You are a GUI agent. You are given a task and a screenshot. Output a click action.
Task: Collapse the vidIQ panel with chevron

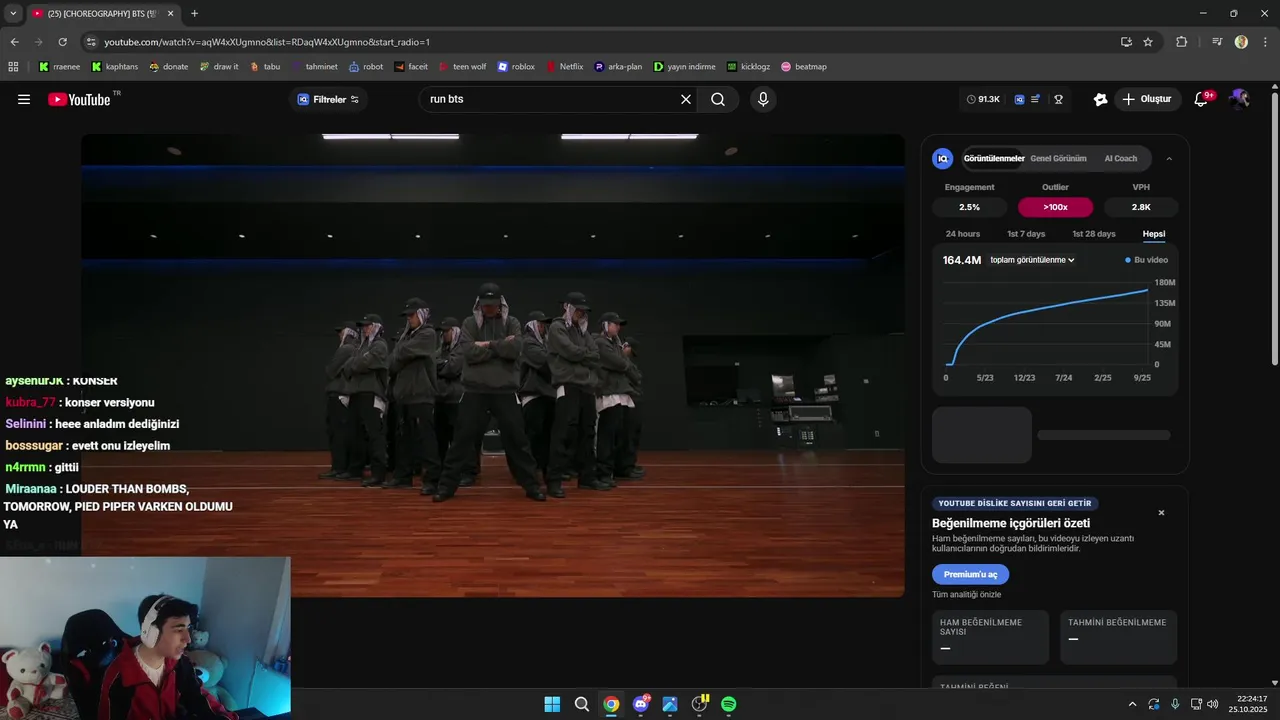[x=1169, y=158]
